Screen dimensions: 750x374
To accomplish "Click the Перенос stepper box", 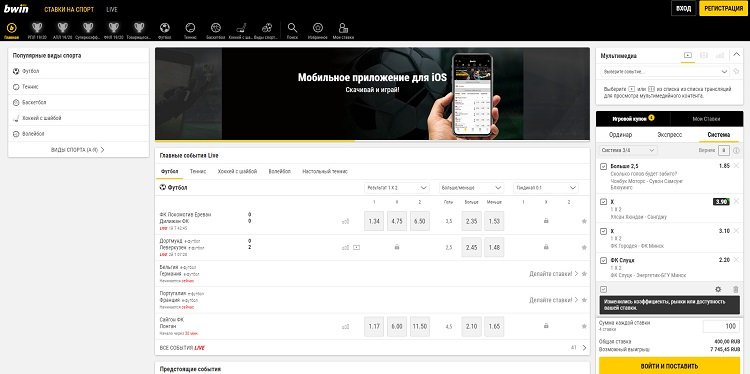I will [724, 150].
